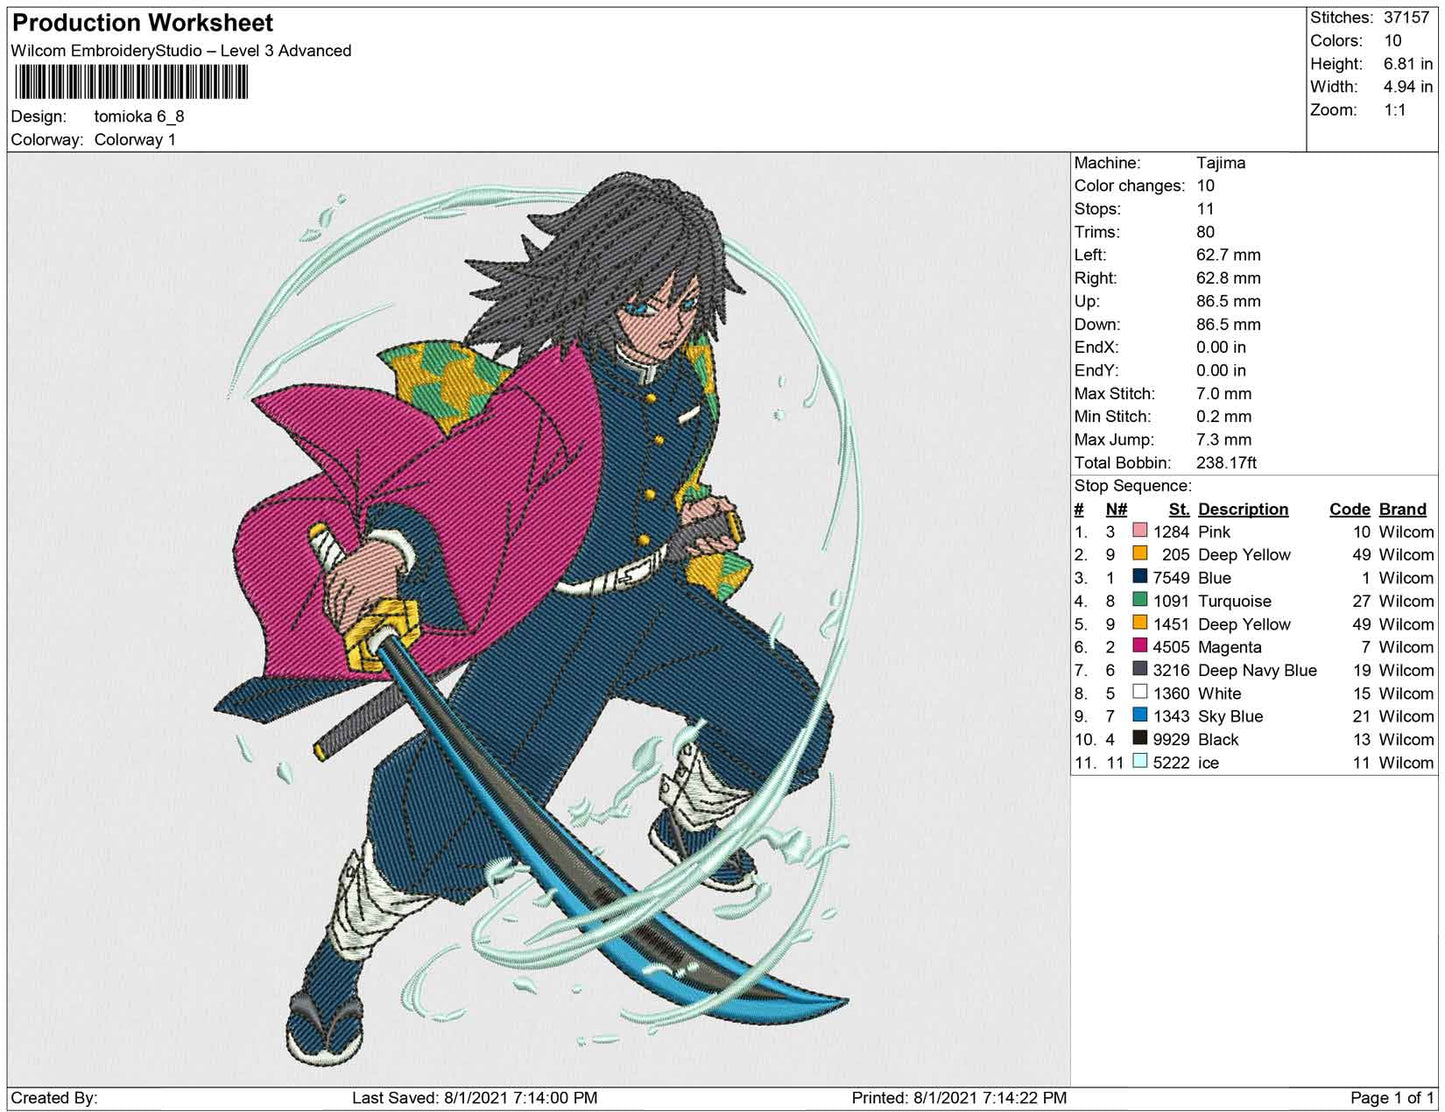1445x1112 pixels.
Task: Click the stitch count '7549' for Blue
Action: click(1171, 578)
